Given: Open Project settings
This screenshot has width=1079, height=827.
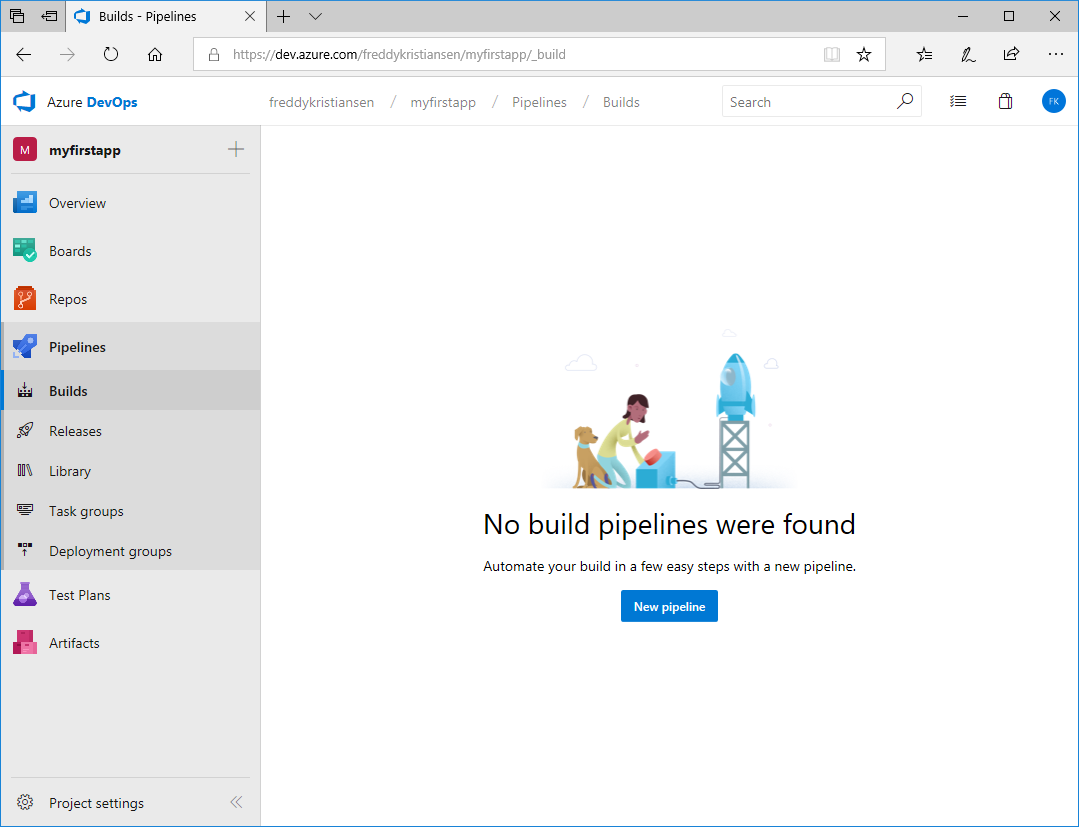Looking at the screenshot, I should click(x=96, y=803).
